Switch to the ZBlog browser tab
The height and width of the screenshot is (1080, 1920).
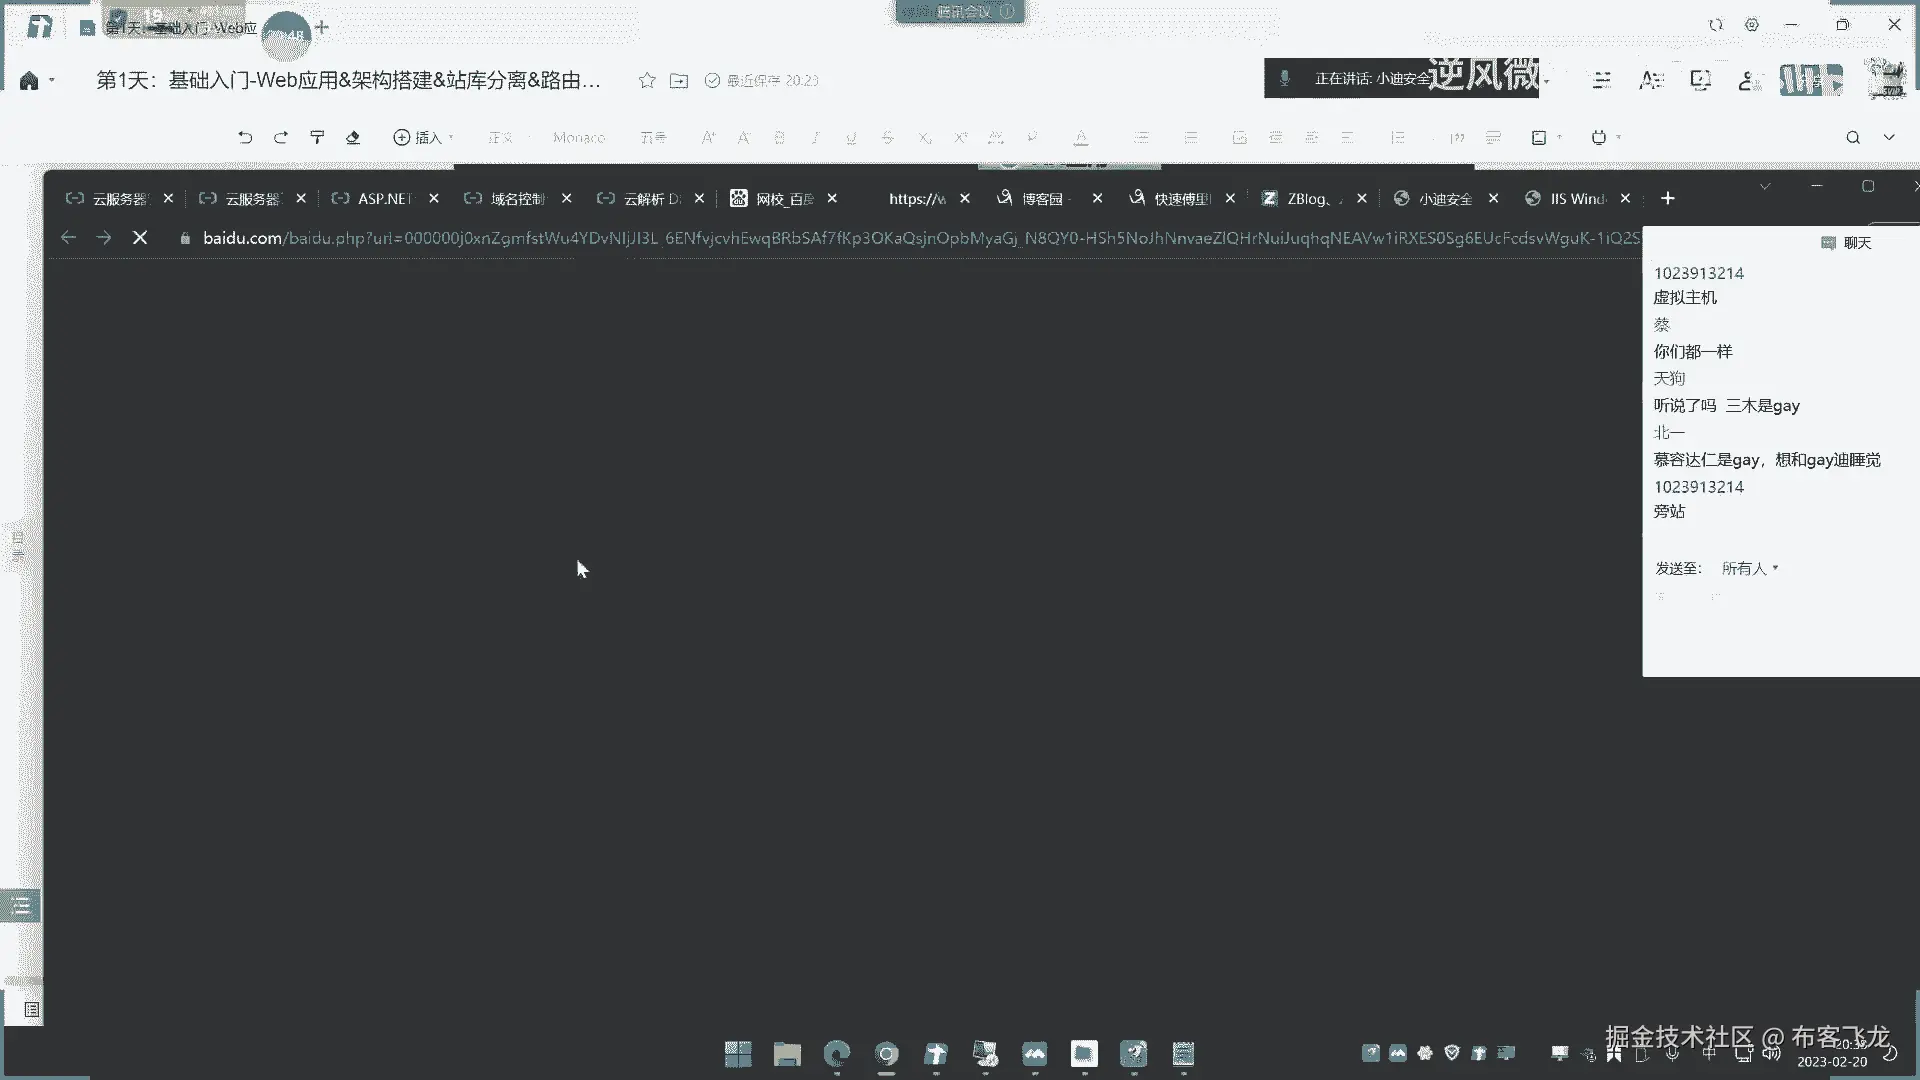pyautogui.click(x=1306, y=199)
